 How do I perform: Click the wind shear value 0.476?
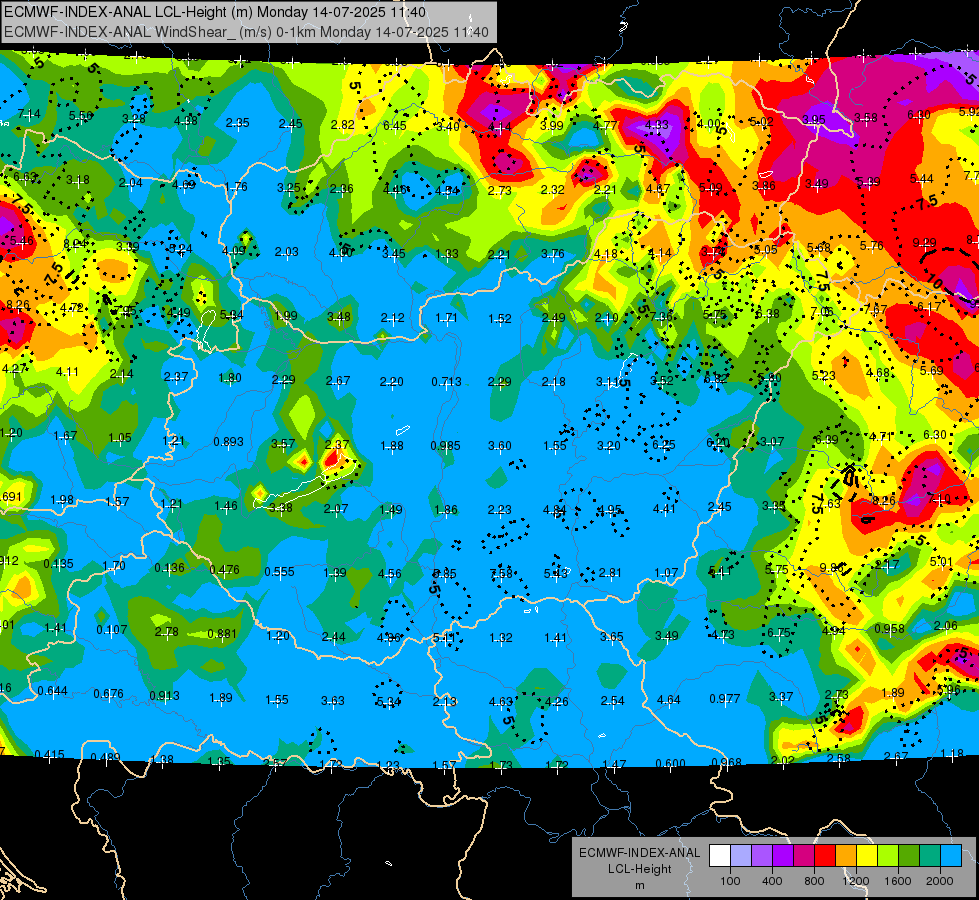pyautogui.click(x=225, y=569)
